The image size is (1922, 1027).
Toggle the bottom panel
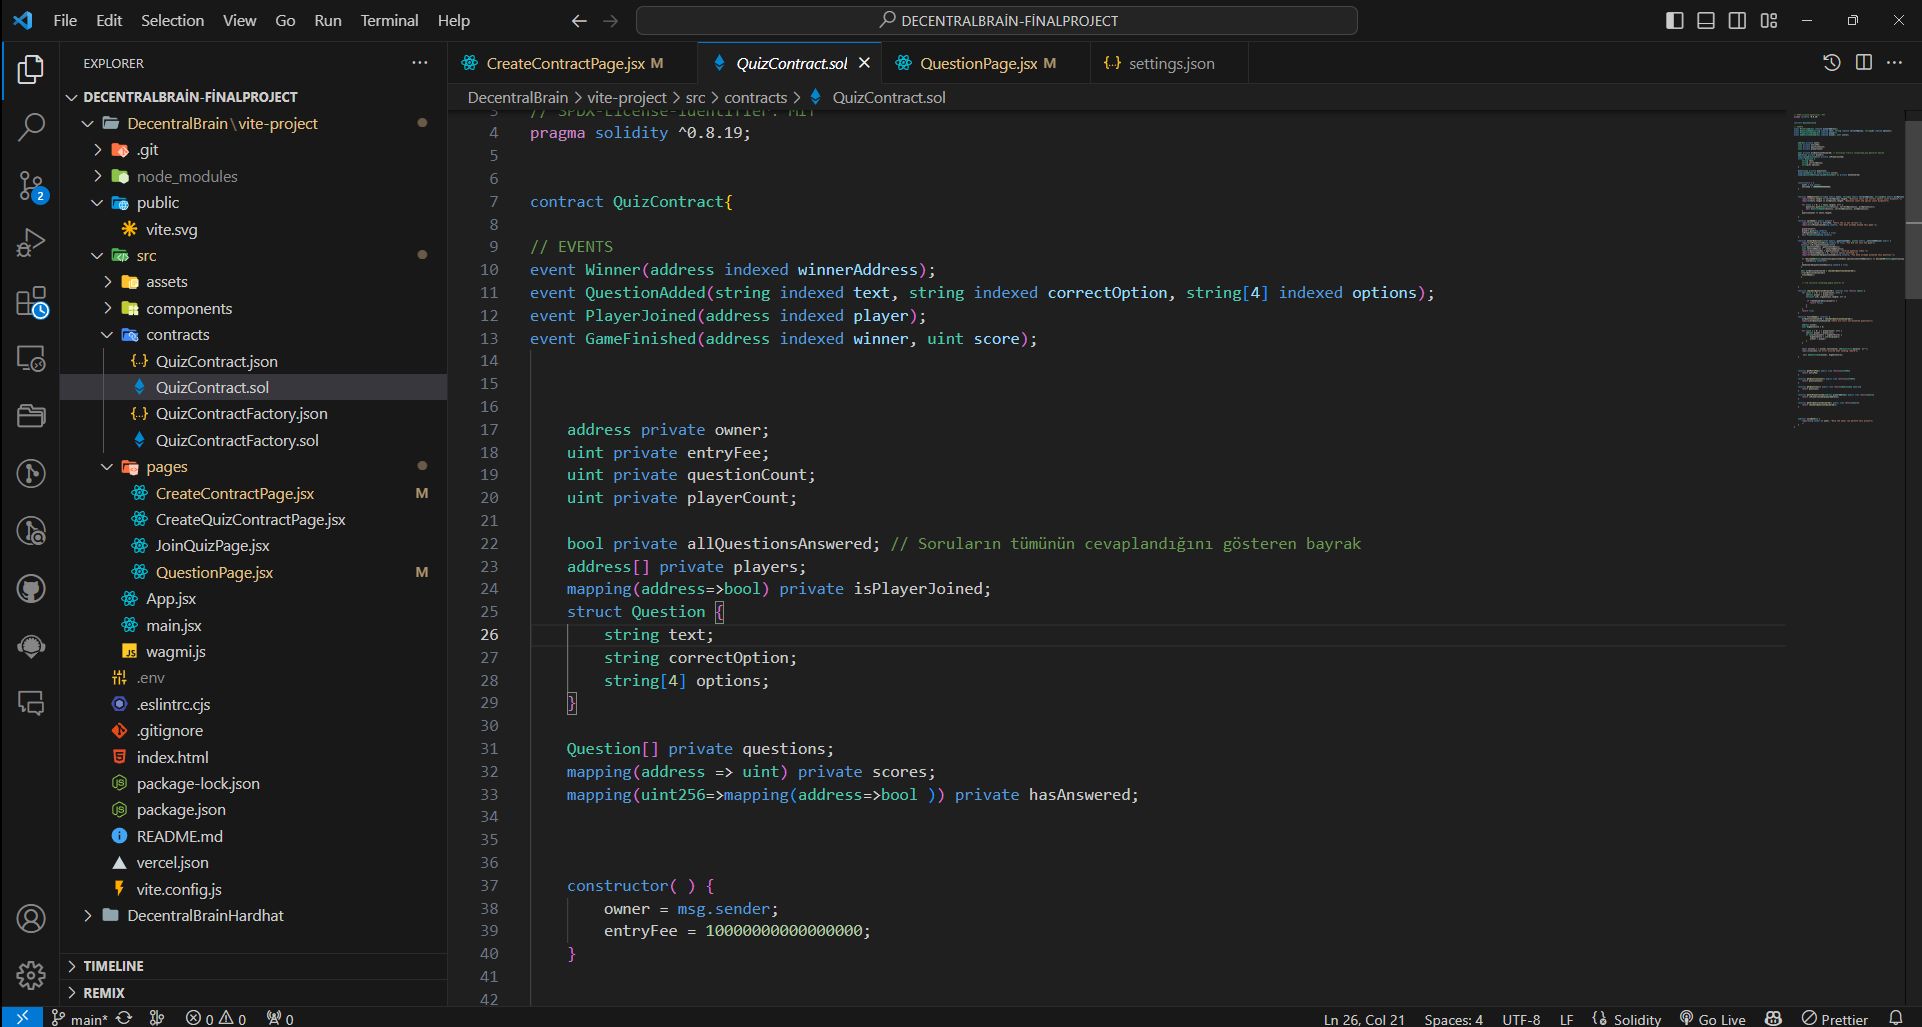1706,20
